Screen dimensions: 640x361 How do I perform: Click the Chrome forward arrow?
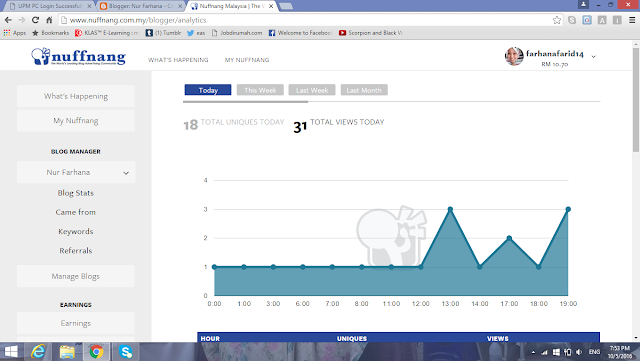(22, 20)
